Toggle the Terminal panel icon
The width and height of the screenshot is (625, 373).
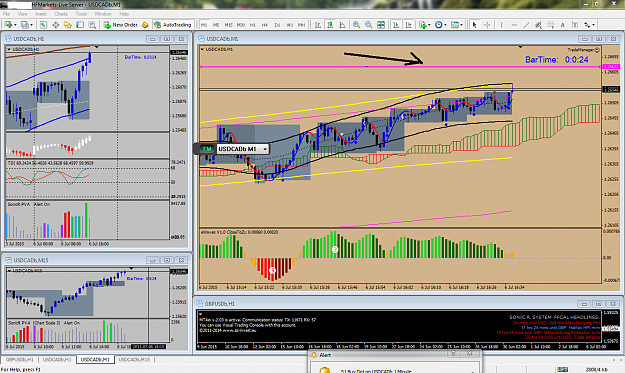coord(80,25)
